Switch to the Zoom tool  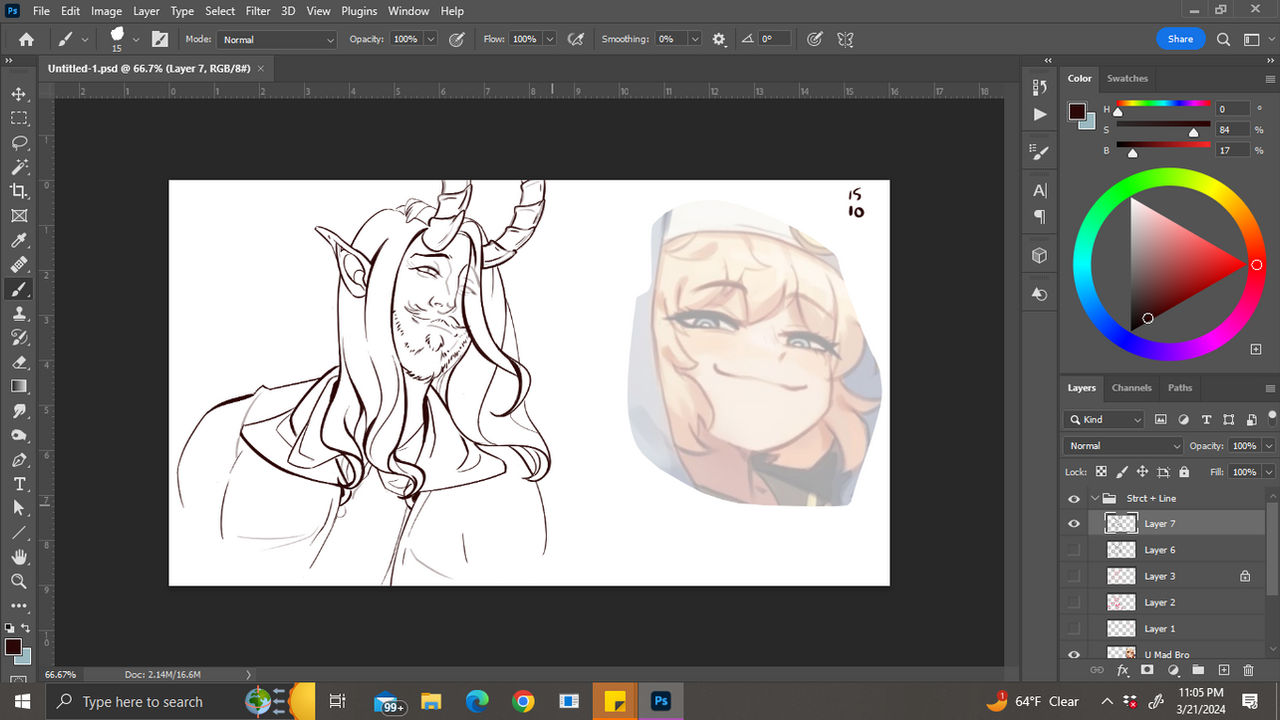pos(20,581)
